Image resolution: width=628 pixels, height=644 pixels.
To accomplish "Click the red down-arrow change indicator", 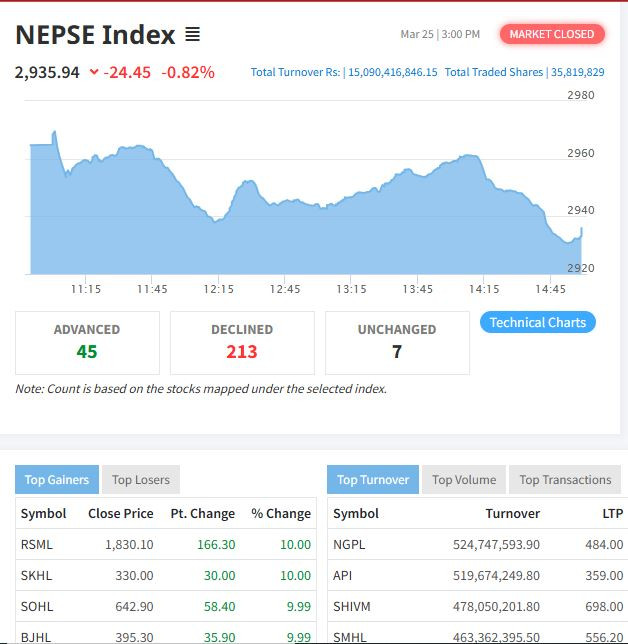I will pyautogui.click(x=94, y=73).
